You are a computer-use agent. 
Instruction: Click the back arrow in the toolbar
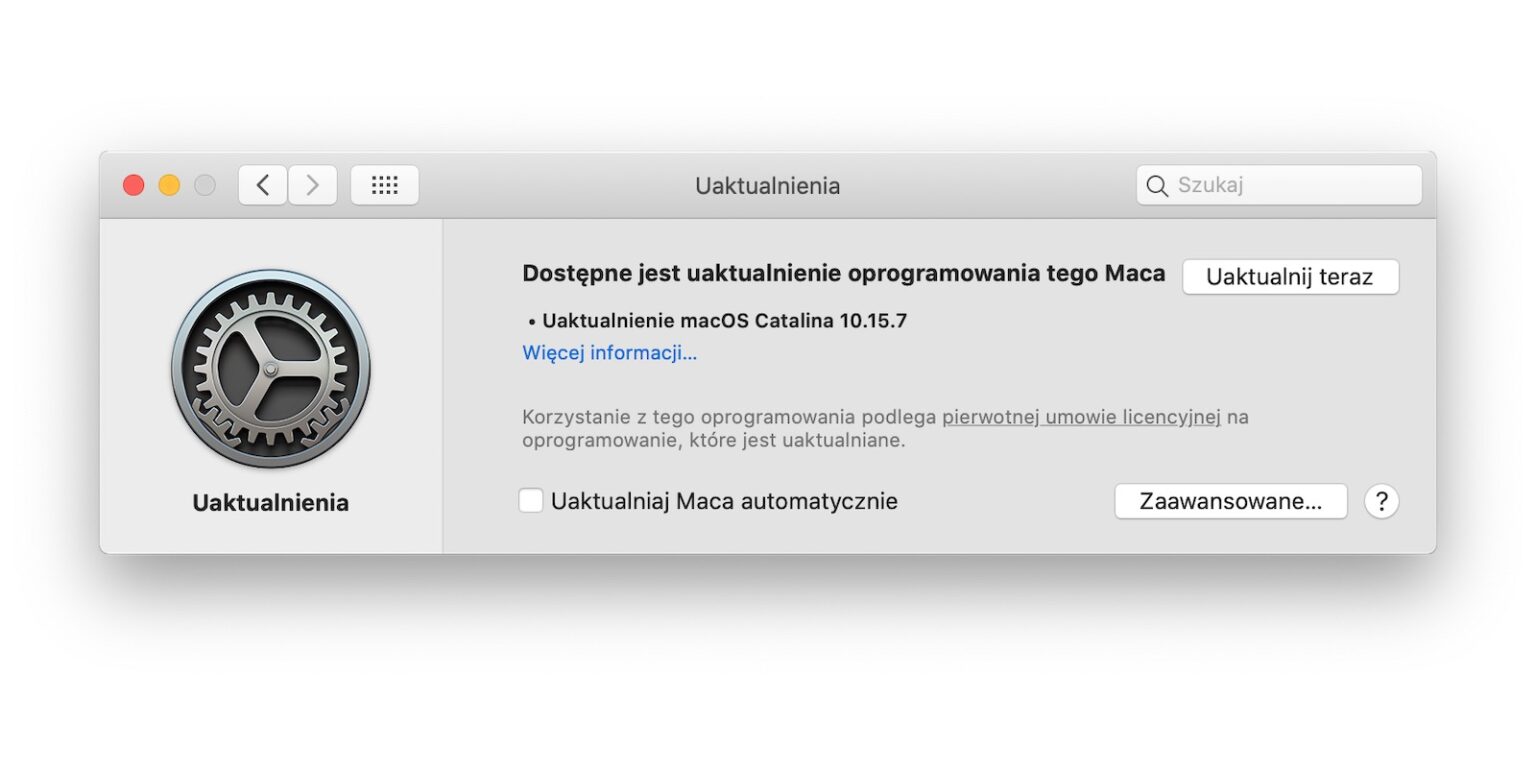[263, 185]
